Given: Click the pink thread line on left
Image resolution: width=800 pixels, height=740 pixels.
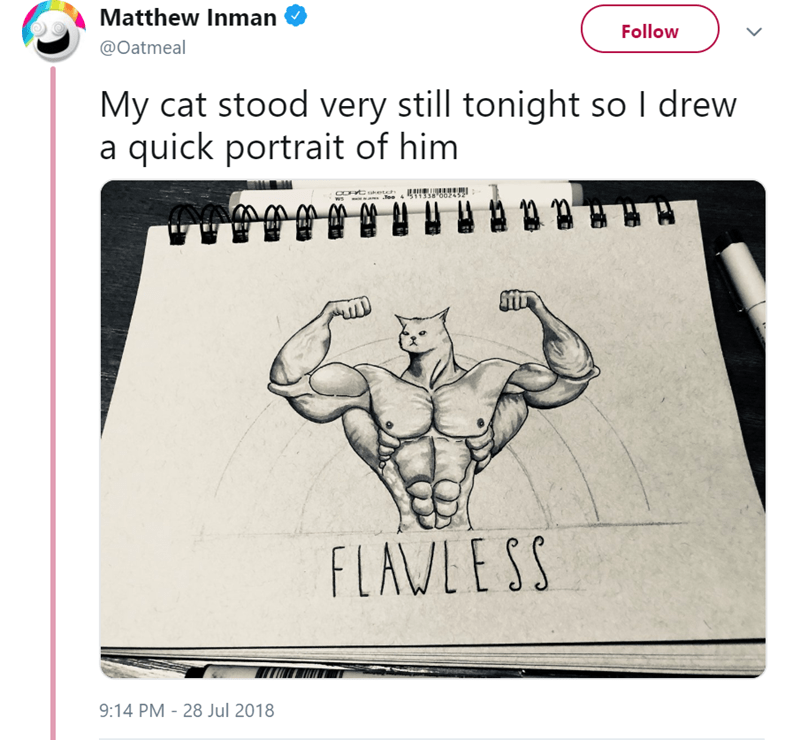Looking at the screenshot, I should 54,400.
